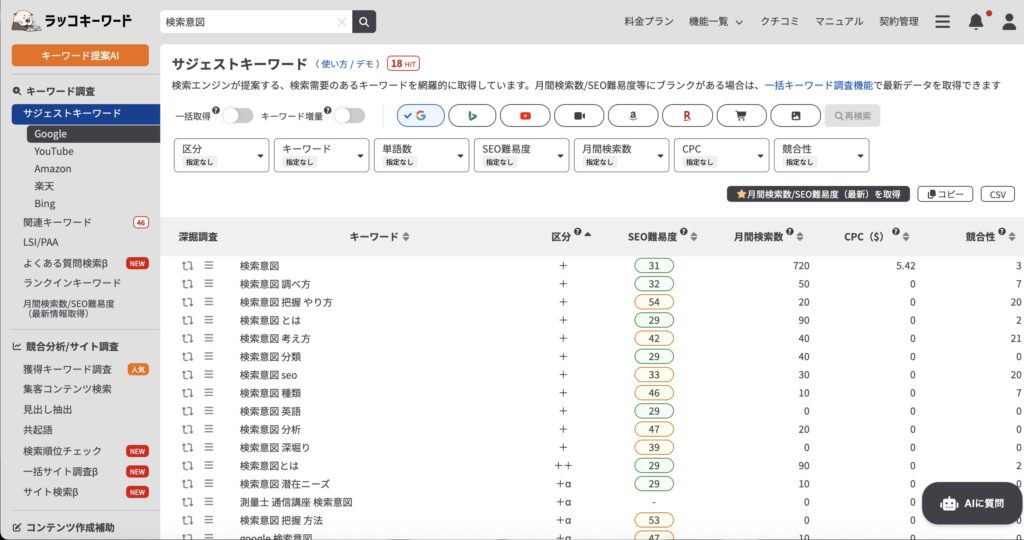Viewport: 1024px width, 540px height.
Task: Enable the キーワード増量 switch
Action: point(349,116)
